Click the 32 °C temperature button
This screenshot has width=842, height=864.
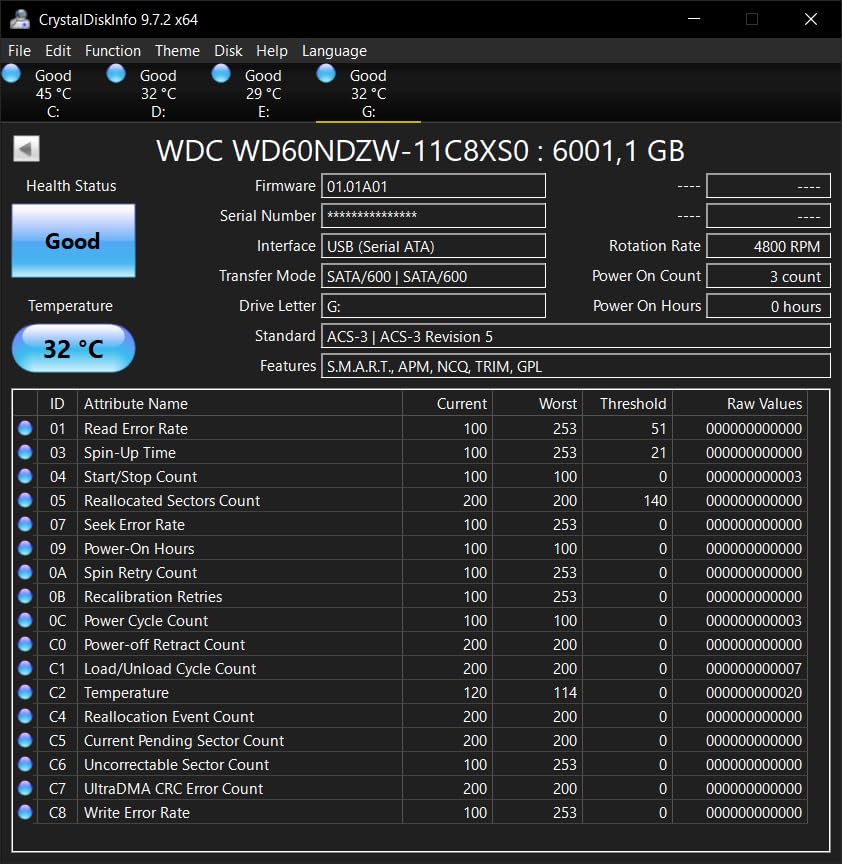(x=73, y=348)
